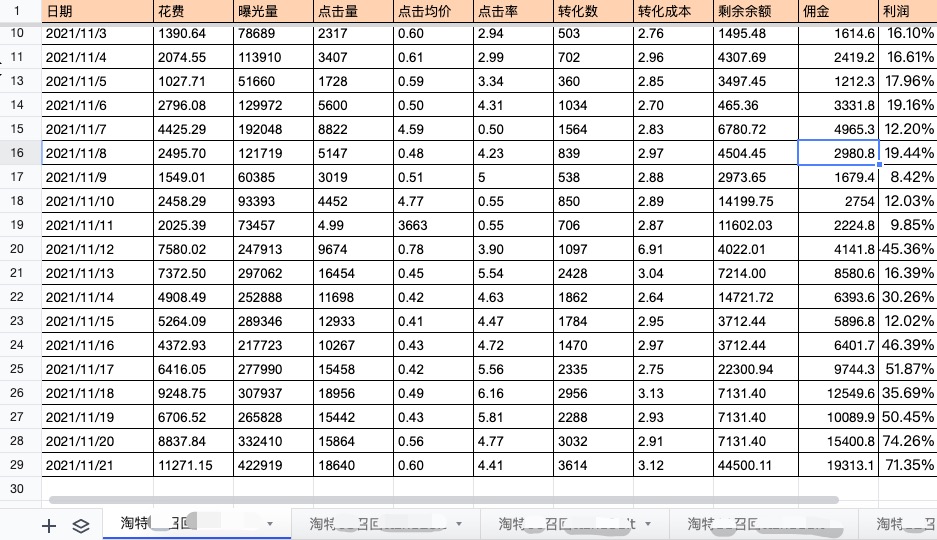Select the 点击均价 column header cell
The height and width of the screenshot is (540, 937).
[434, 11]
